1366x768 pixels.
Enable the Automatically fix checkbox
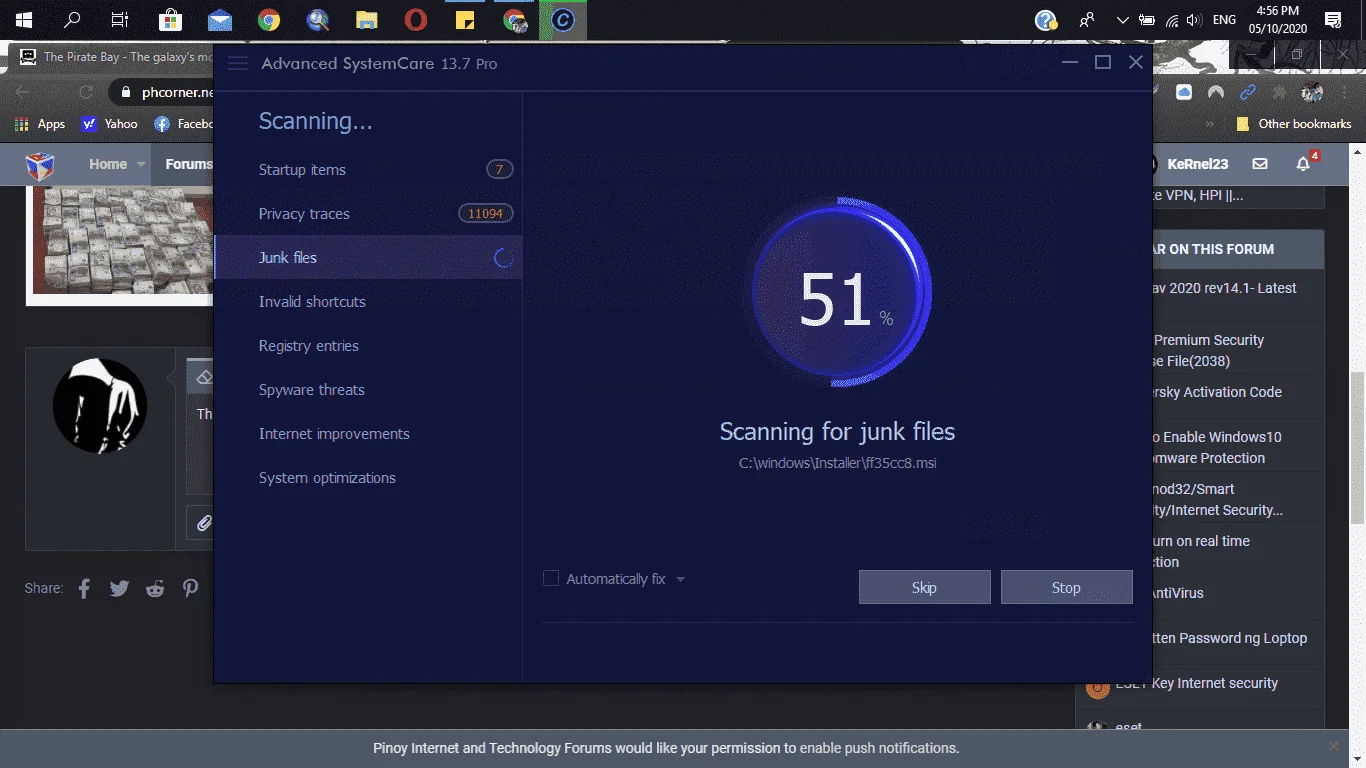[550, 578]
